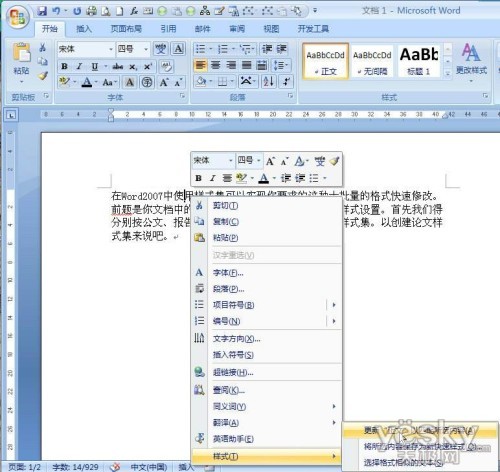Image resolution: width=500 pixels, height=472 pixels.
Task: Click the Grow Font icon in mini toolbar
Action: point(270,161)
